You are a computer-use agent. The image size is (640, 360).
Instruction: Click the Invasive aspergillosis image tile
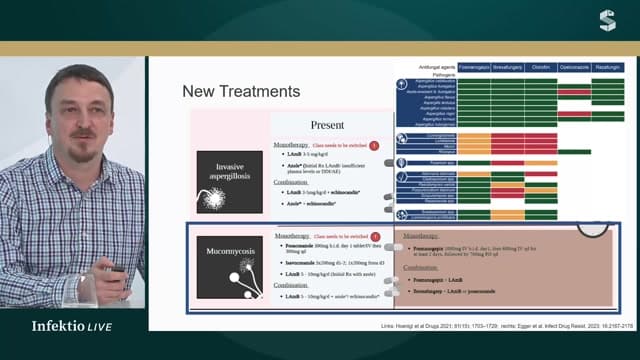[x=230, y=182]
